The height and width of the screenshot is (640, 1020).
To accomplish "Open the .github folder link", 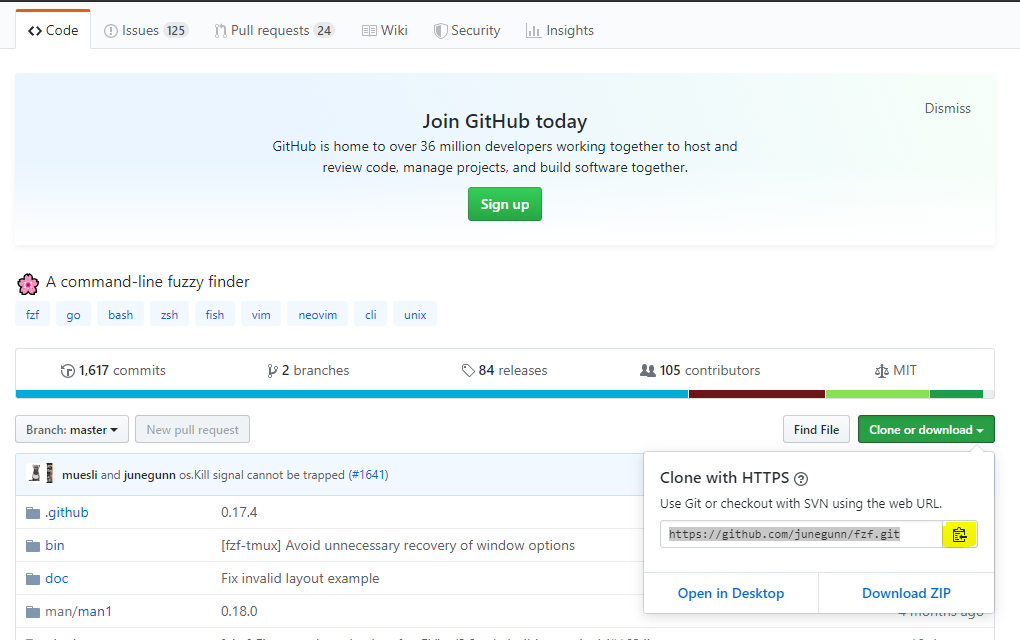I will (x=67, y=513).
